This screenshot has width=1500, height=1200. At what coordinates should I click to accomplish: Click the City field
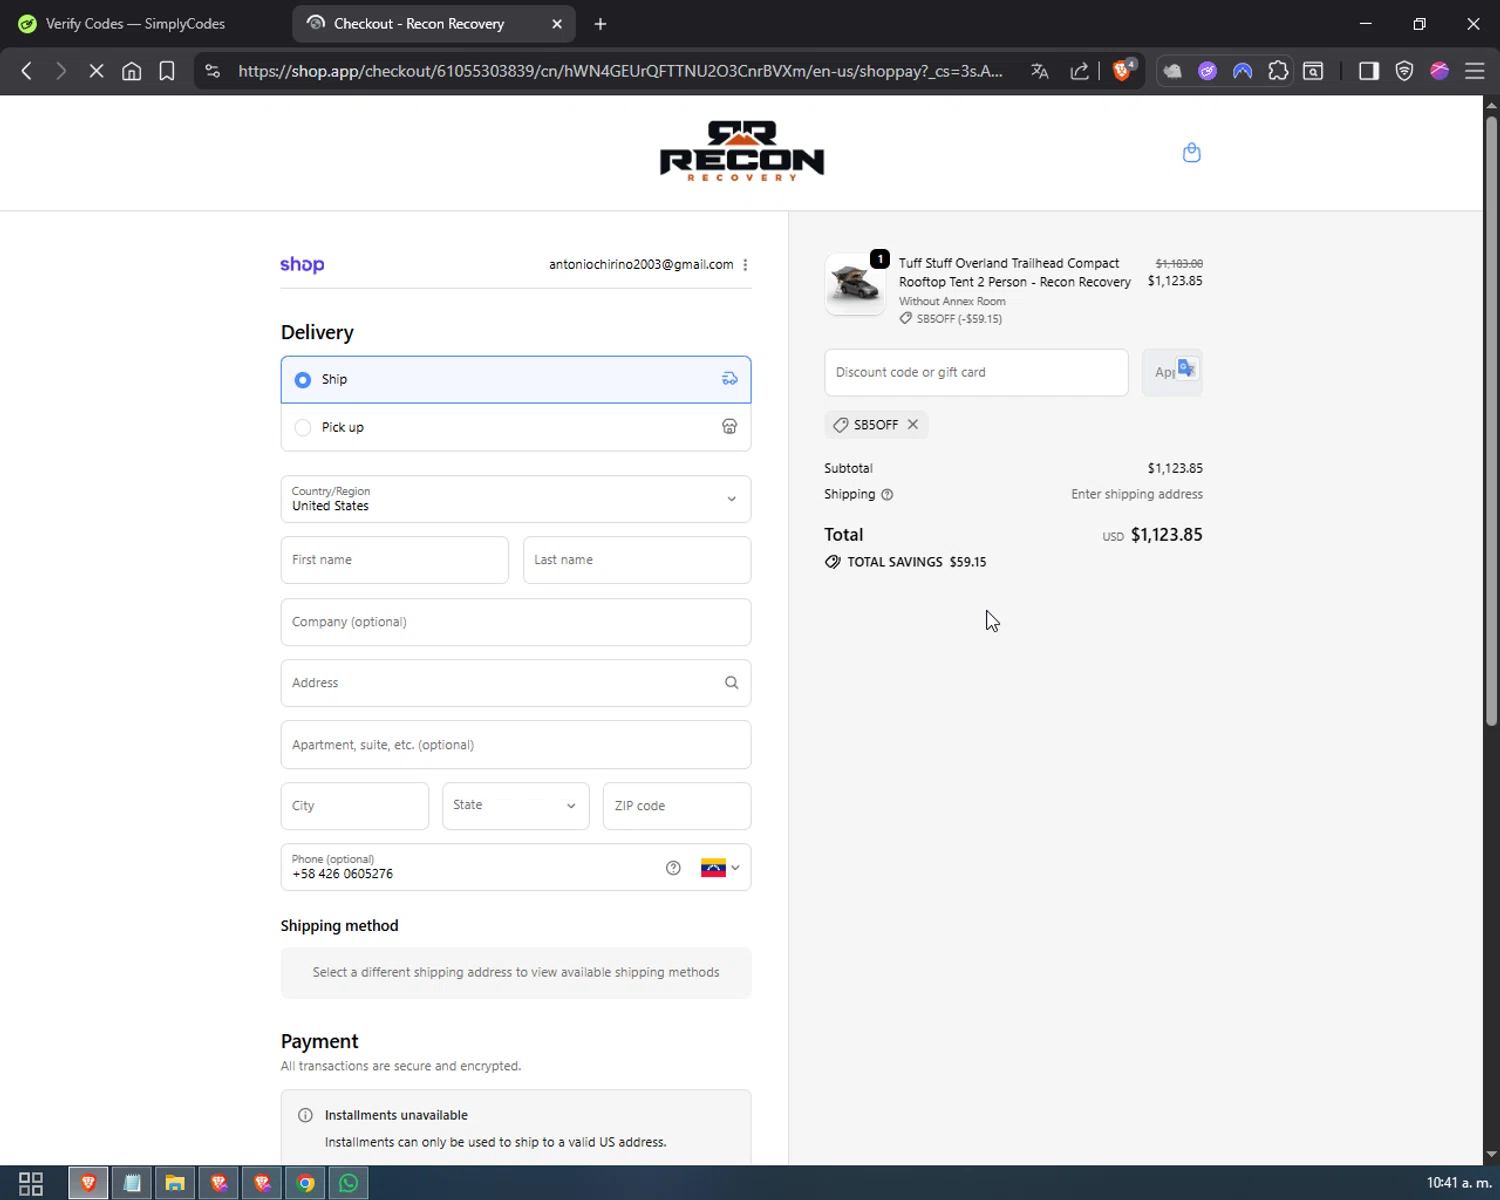[355, 806]
